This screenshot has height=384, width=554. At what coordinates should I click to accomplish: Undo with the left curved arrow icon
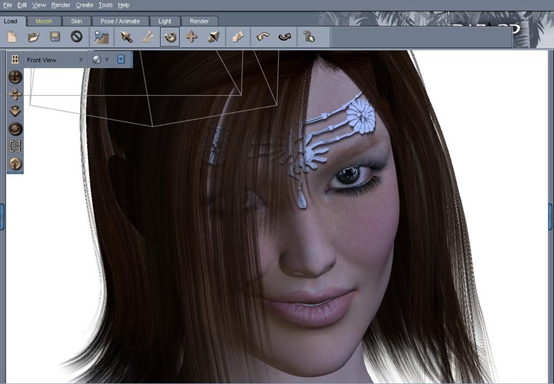click(263, 37)
